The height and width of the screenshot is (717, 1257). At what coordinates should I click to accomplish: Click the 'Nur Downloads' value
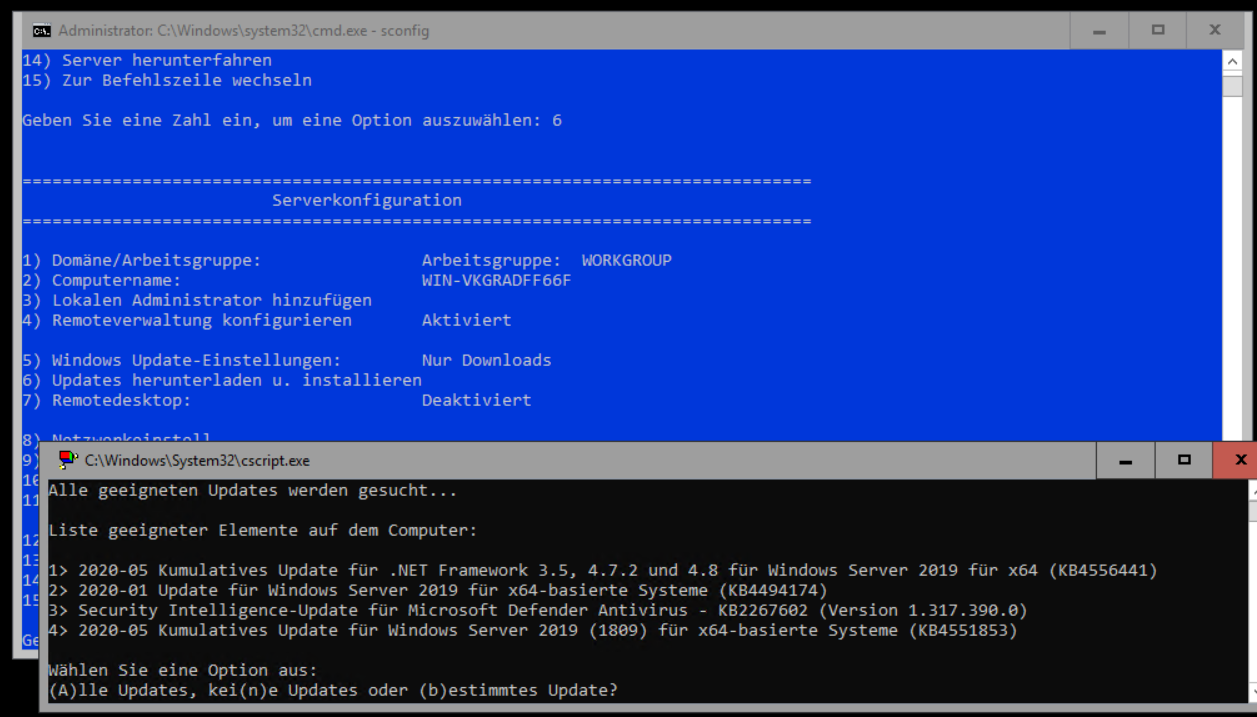[487, 360]
